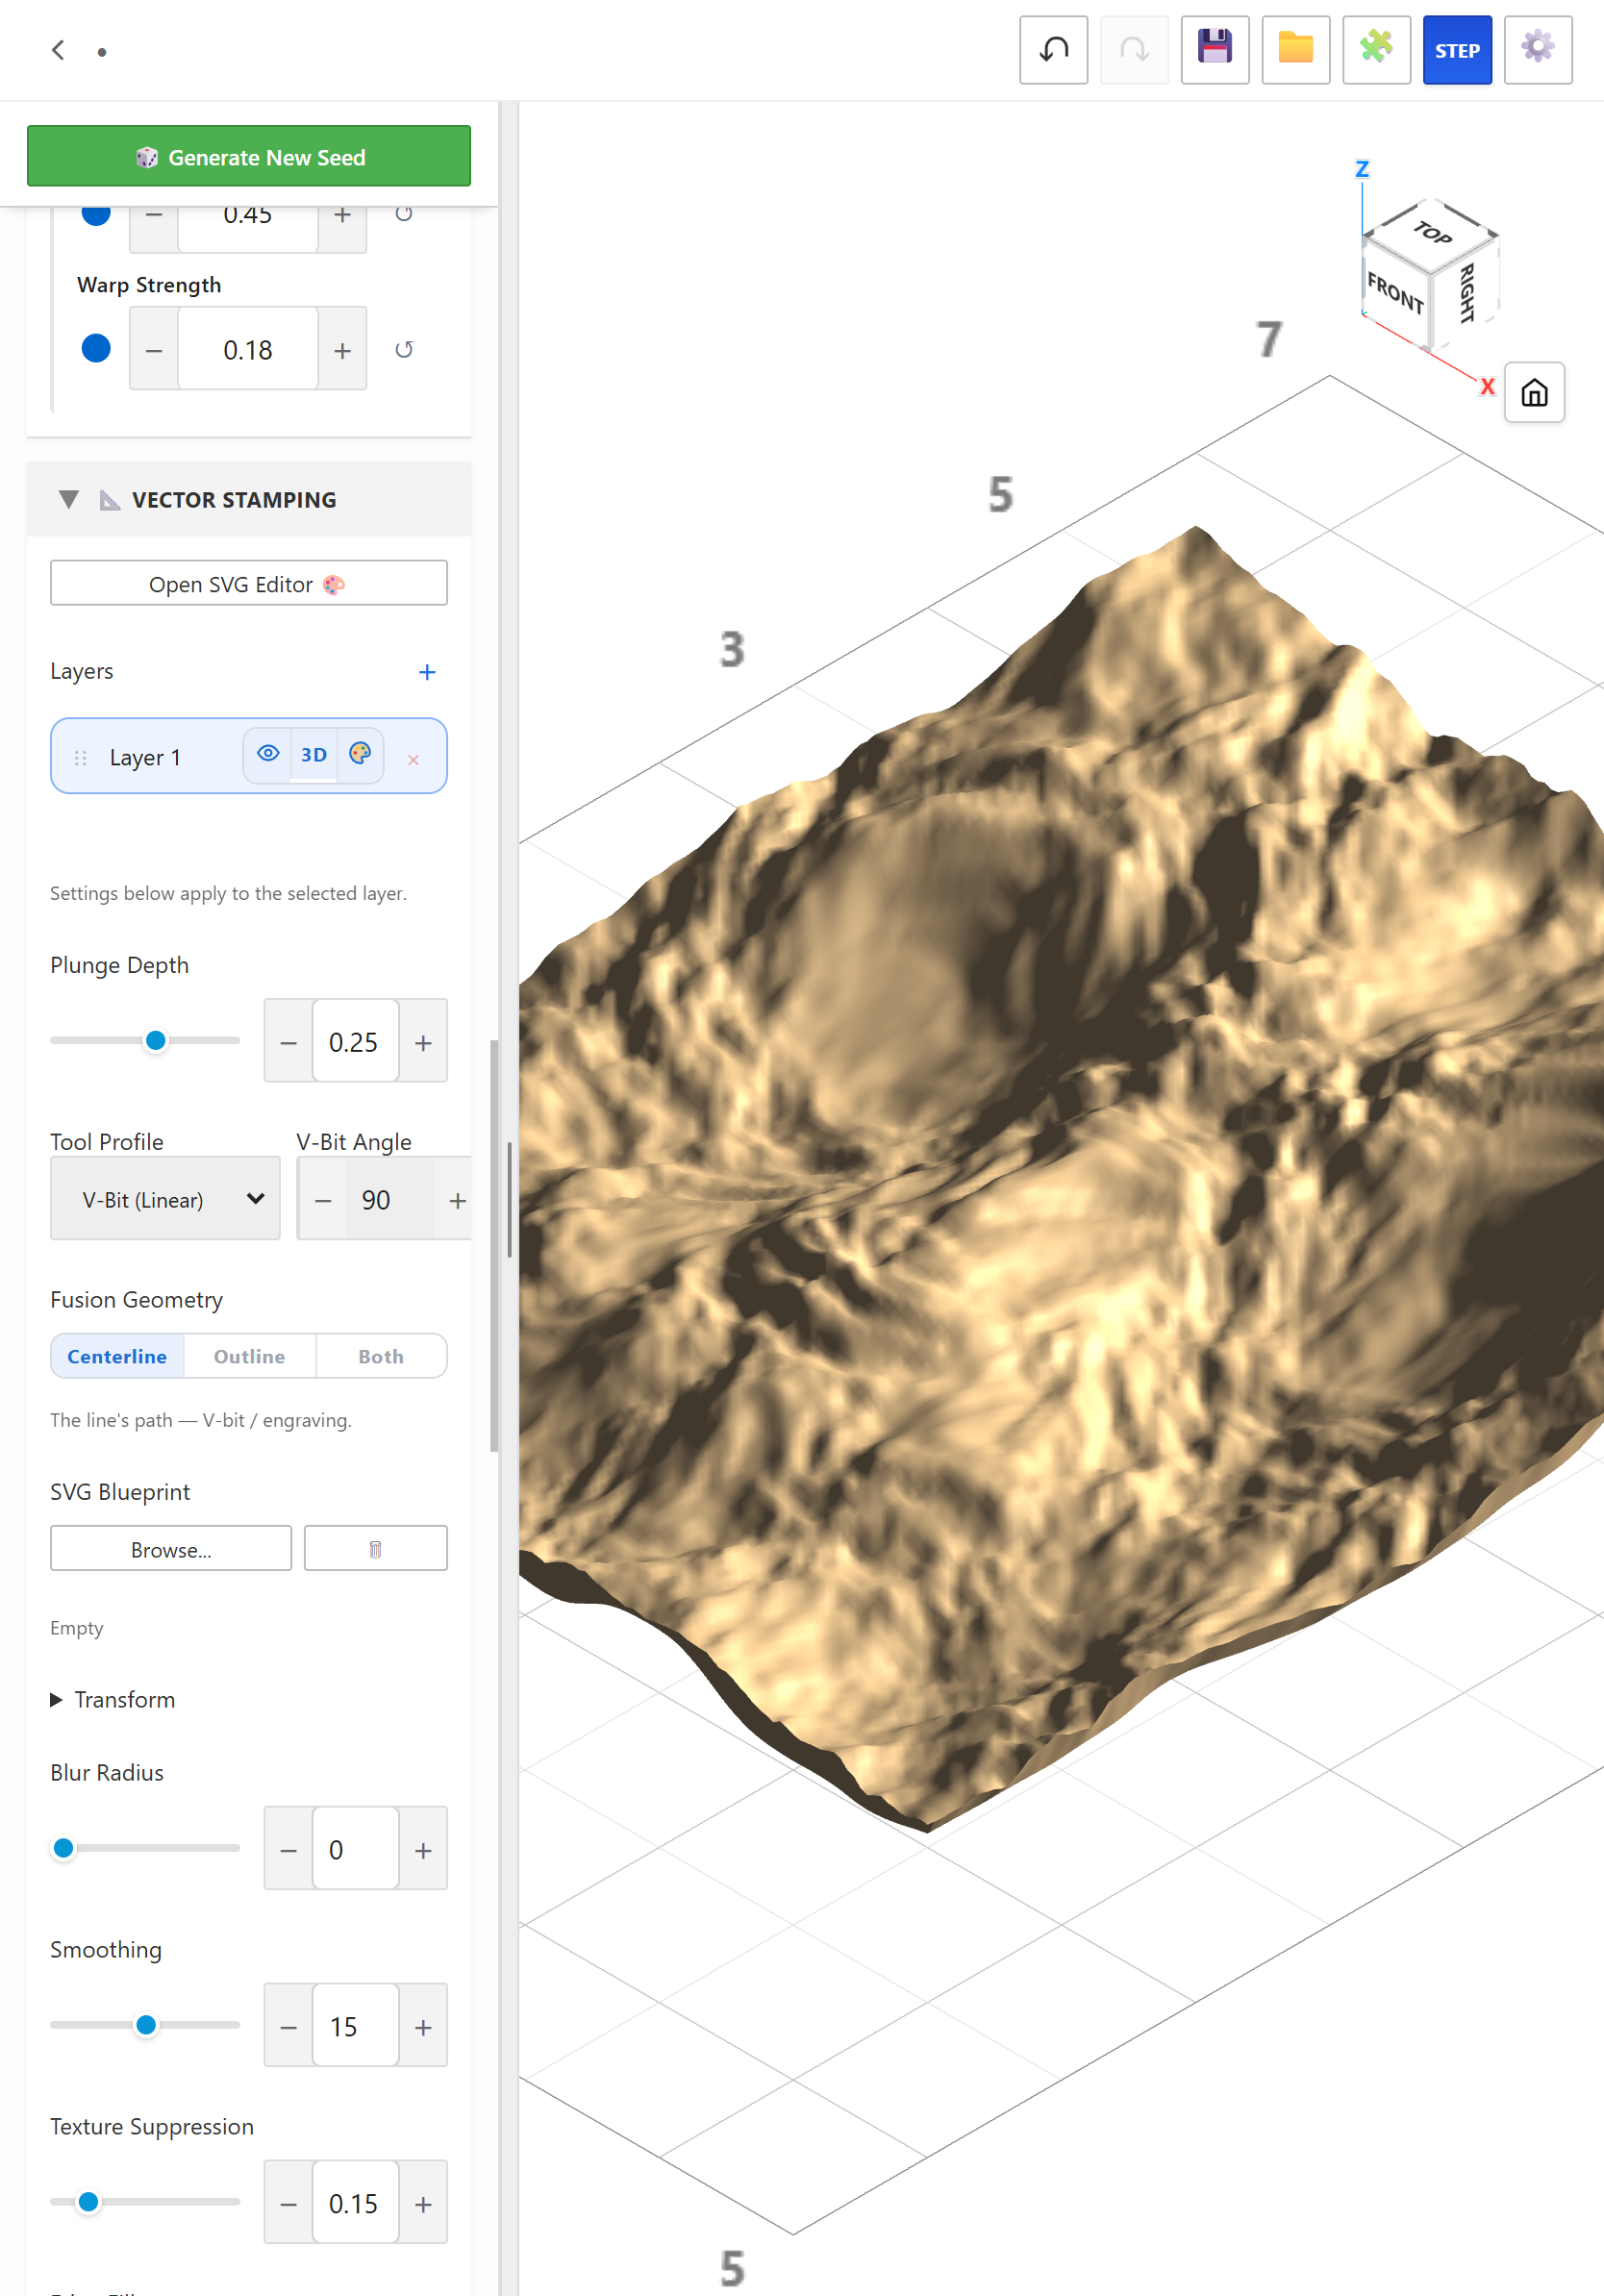Select Centerline fusion geometry
This screenshot has width=1604, height=2296.
click(117, 1356)
